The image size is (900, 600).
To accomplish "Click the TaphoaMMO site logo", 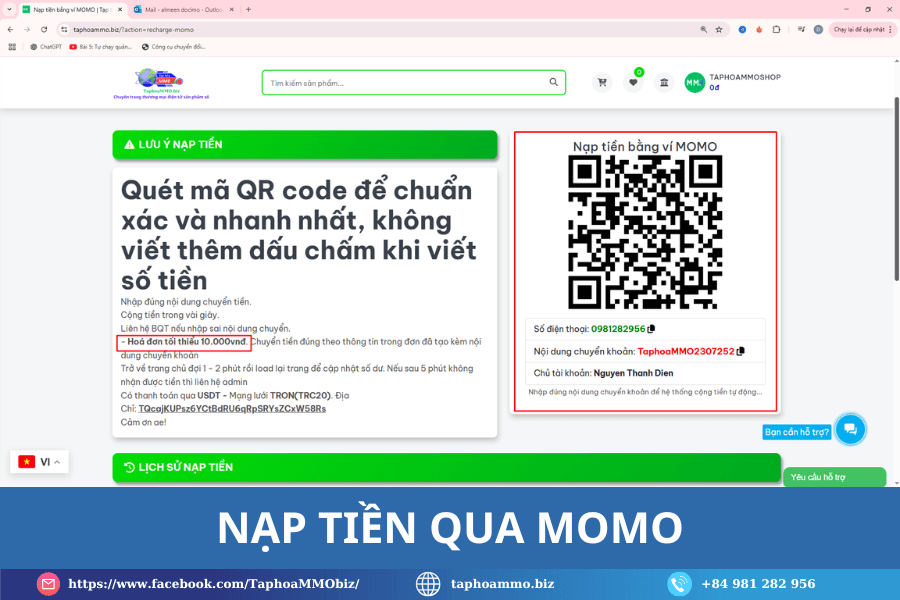I will (x=161, y=83).
